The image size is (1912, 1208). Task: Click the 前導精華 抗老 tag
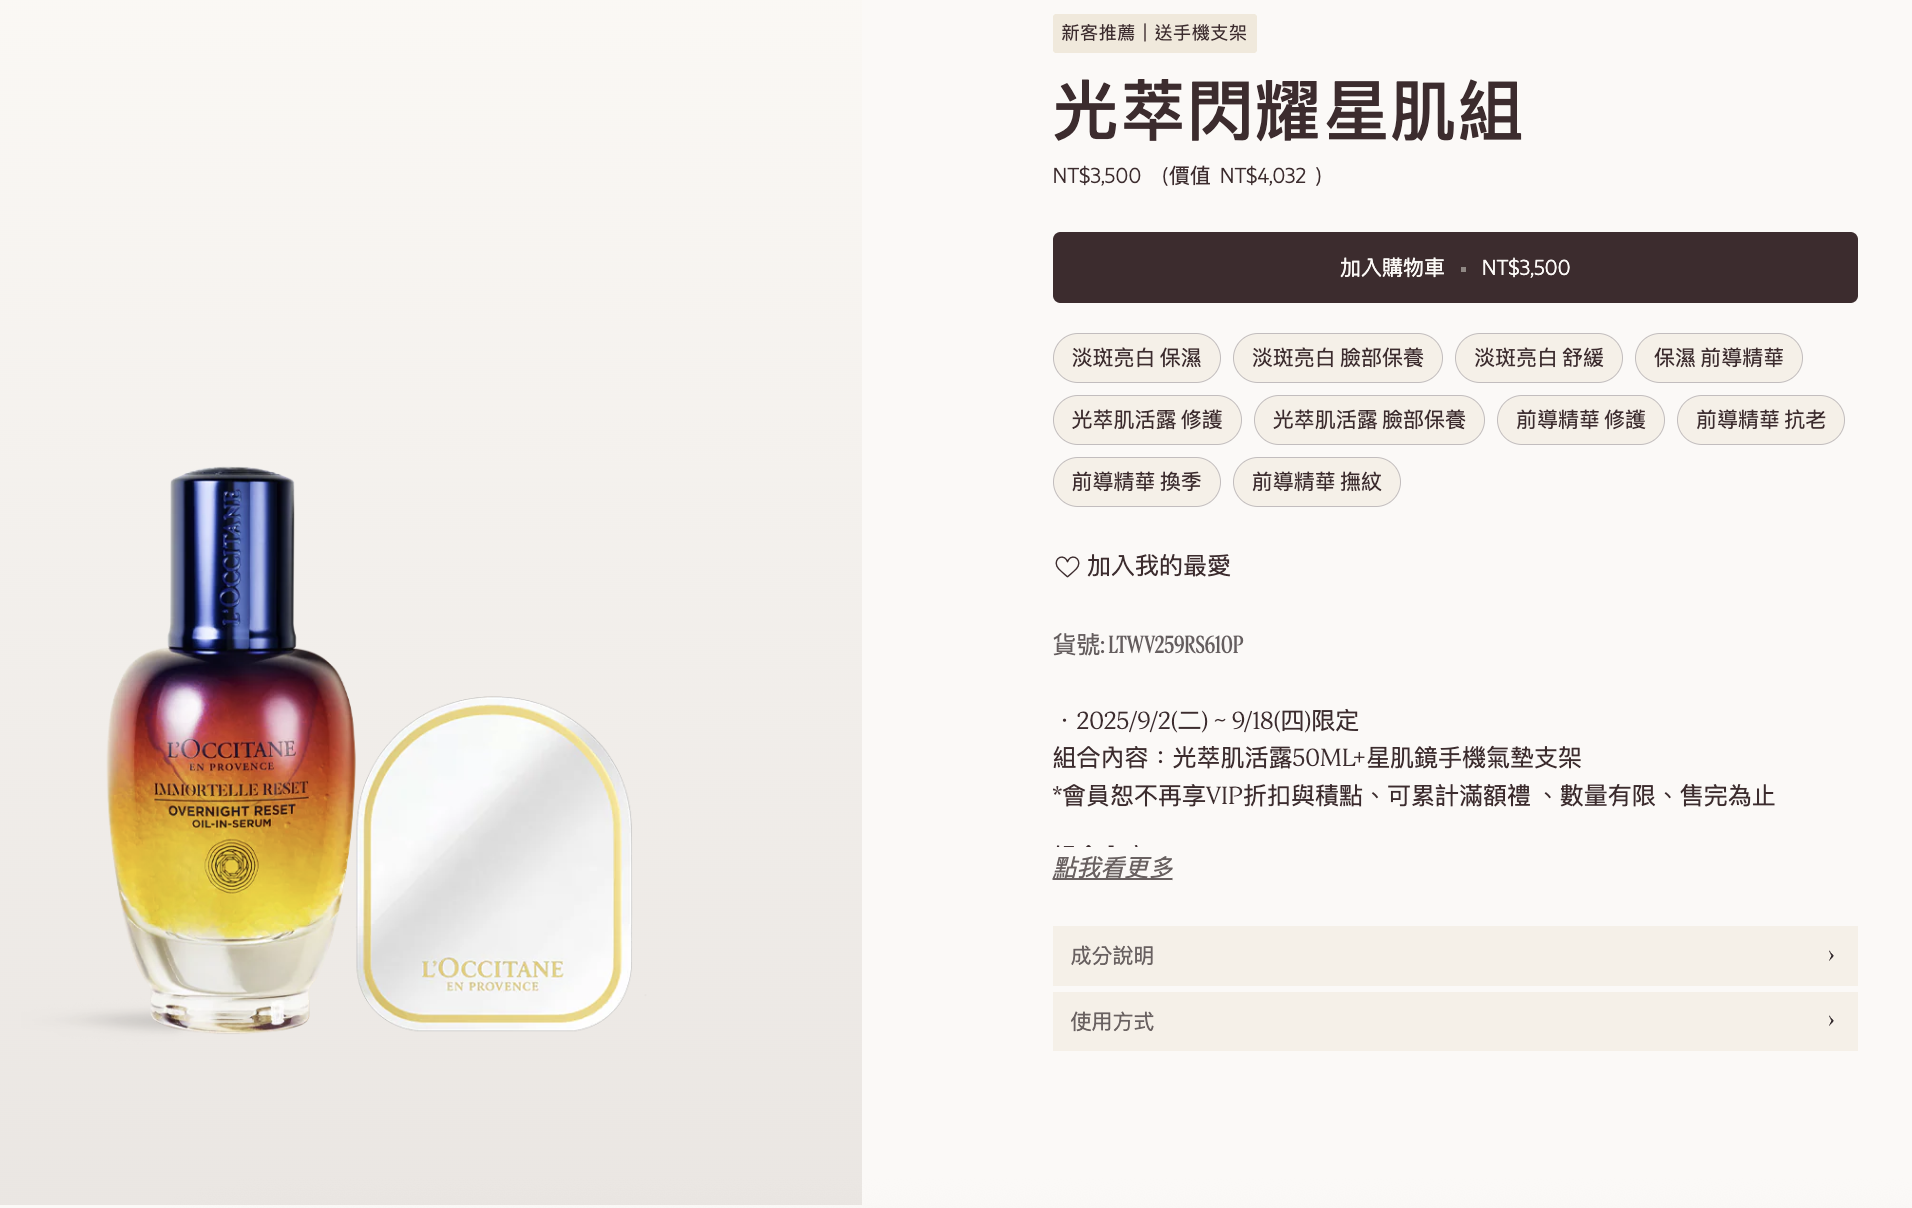click(1760, 420)
